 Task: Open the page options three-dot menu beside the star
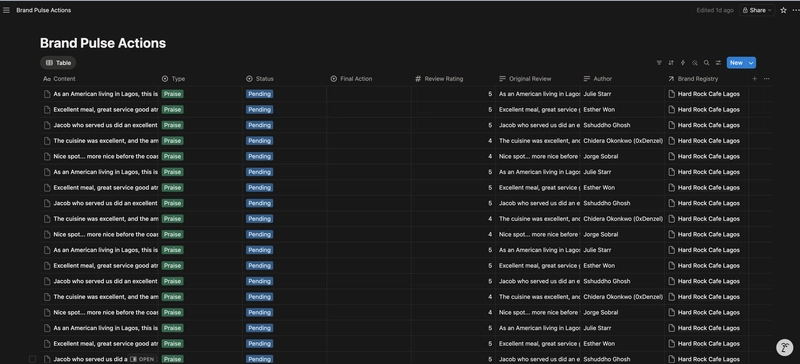click(x=795, y=10)
